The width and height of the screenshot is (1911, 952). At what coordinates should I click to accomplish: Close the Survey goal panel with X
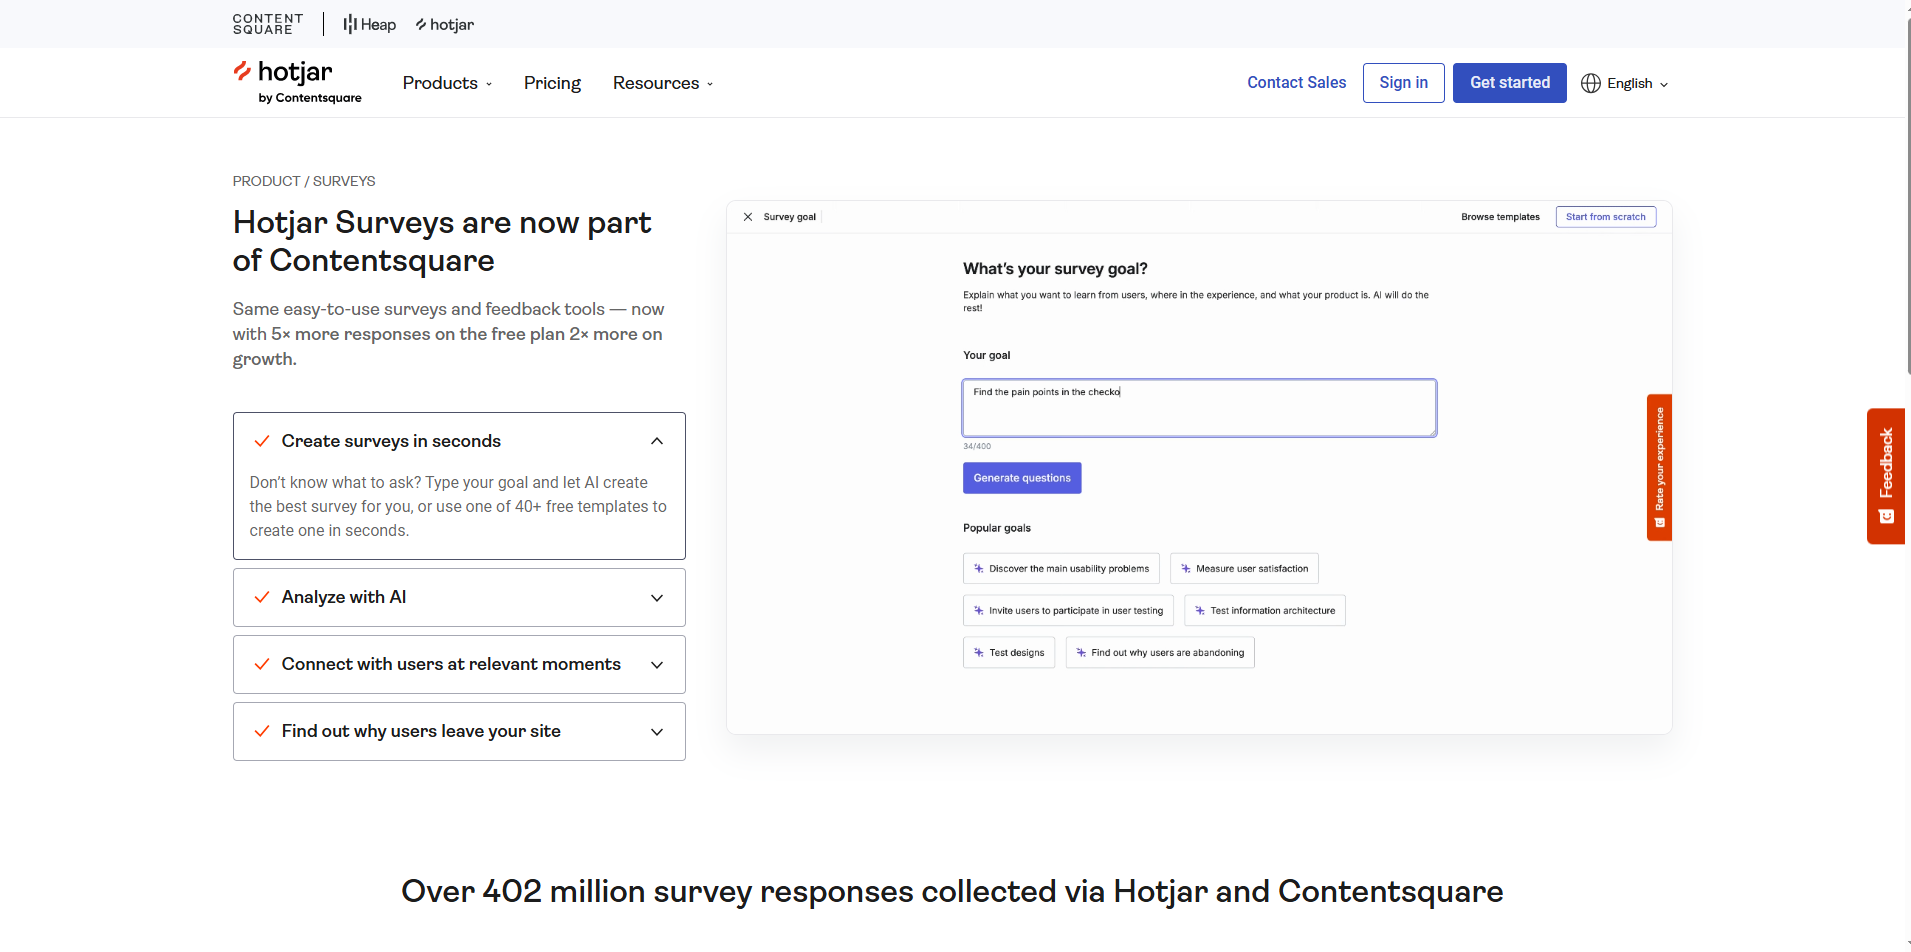point(748,217)
